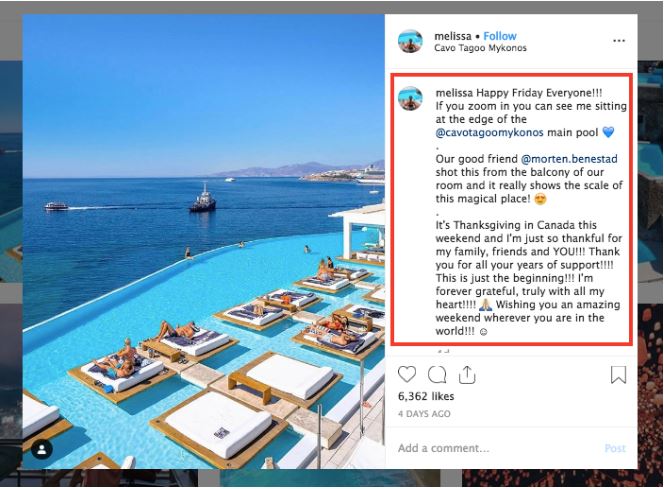Visit the @cavotagoomykonos mention
This screenshot has width=664, height=489.
tap(489, 133)
